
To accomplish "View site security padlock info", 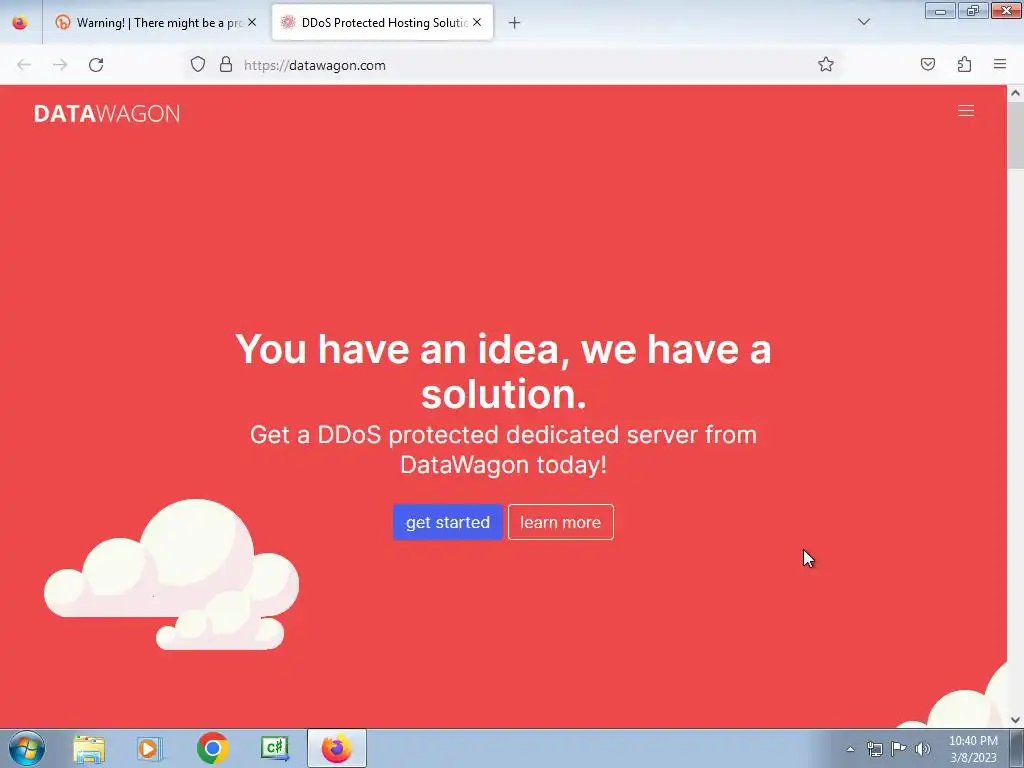I will coord(226,64).
